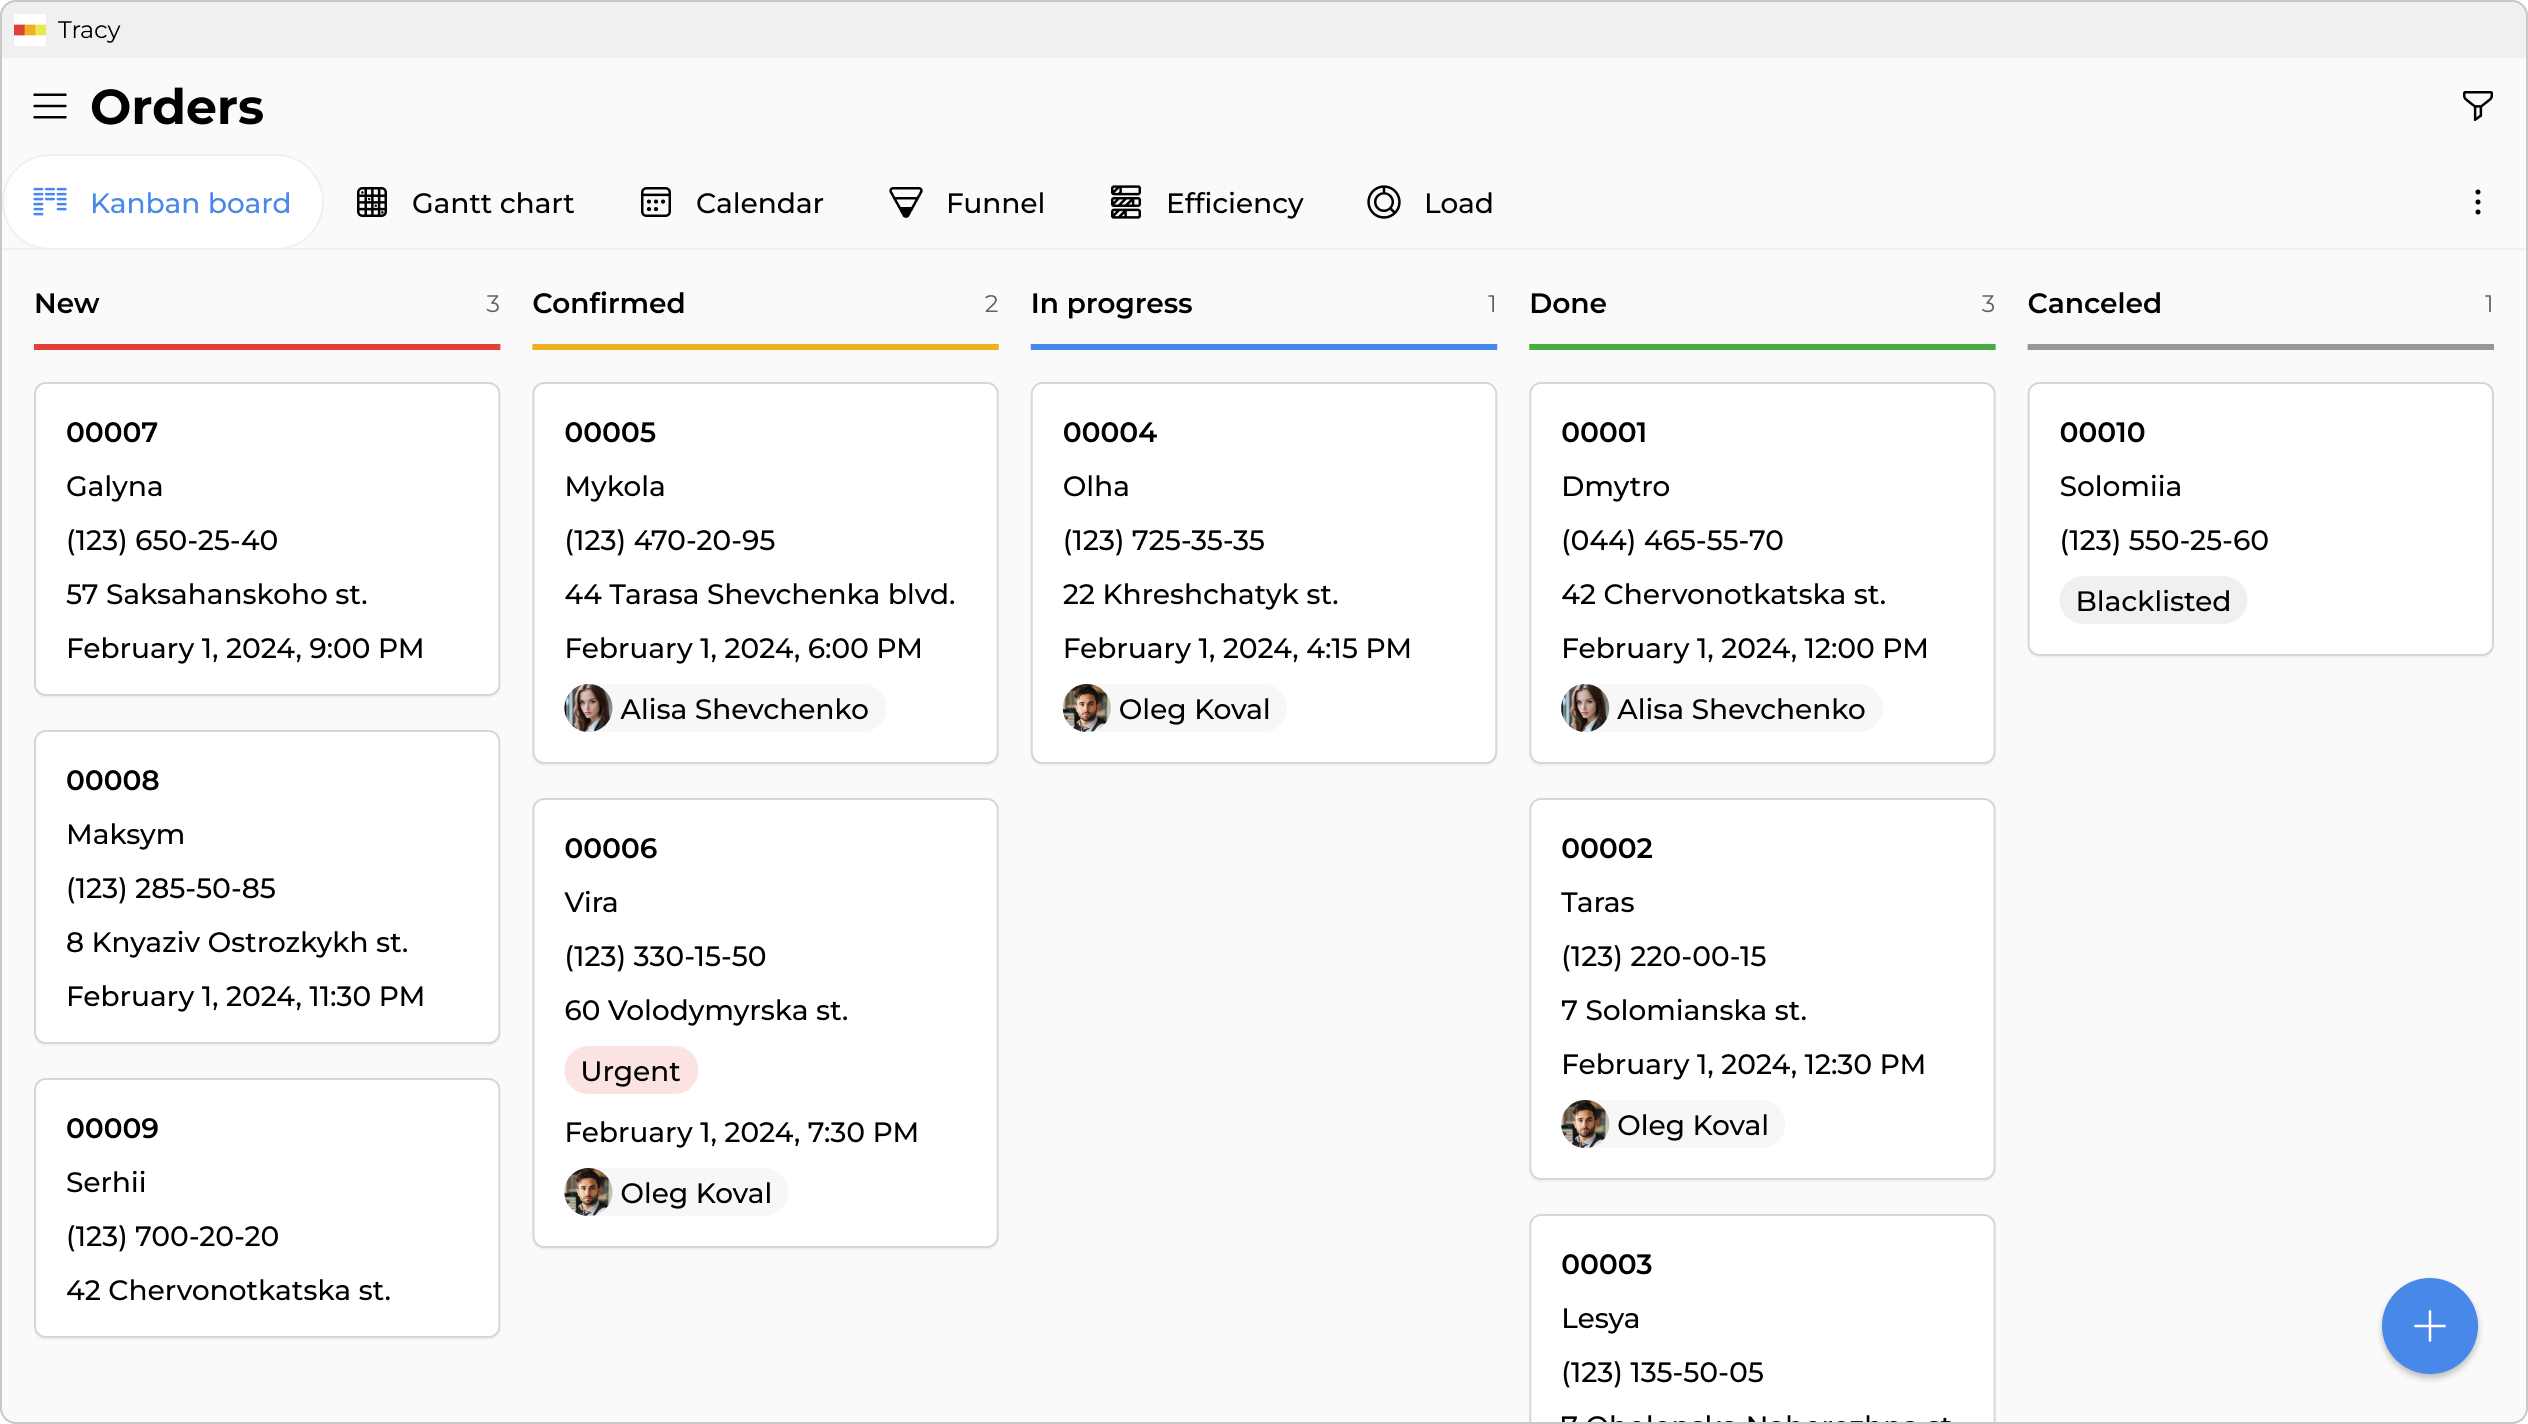Click the red bar under New column
The height and width of the screenshot is (1424, 2528).
click(x=266, y=347)
